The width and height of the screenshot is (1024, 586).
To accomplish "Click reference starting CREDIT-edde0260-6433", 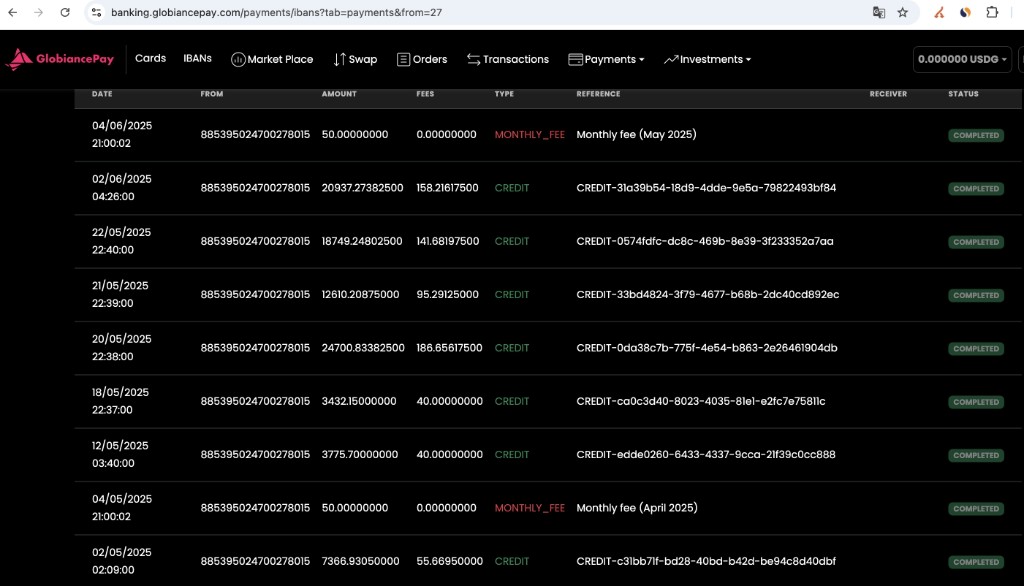I will (705, 455).
